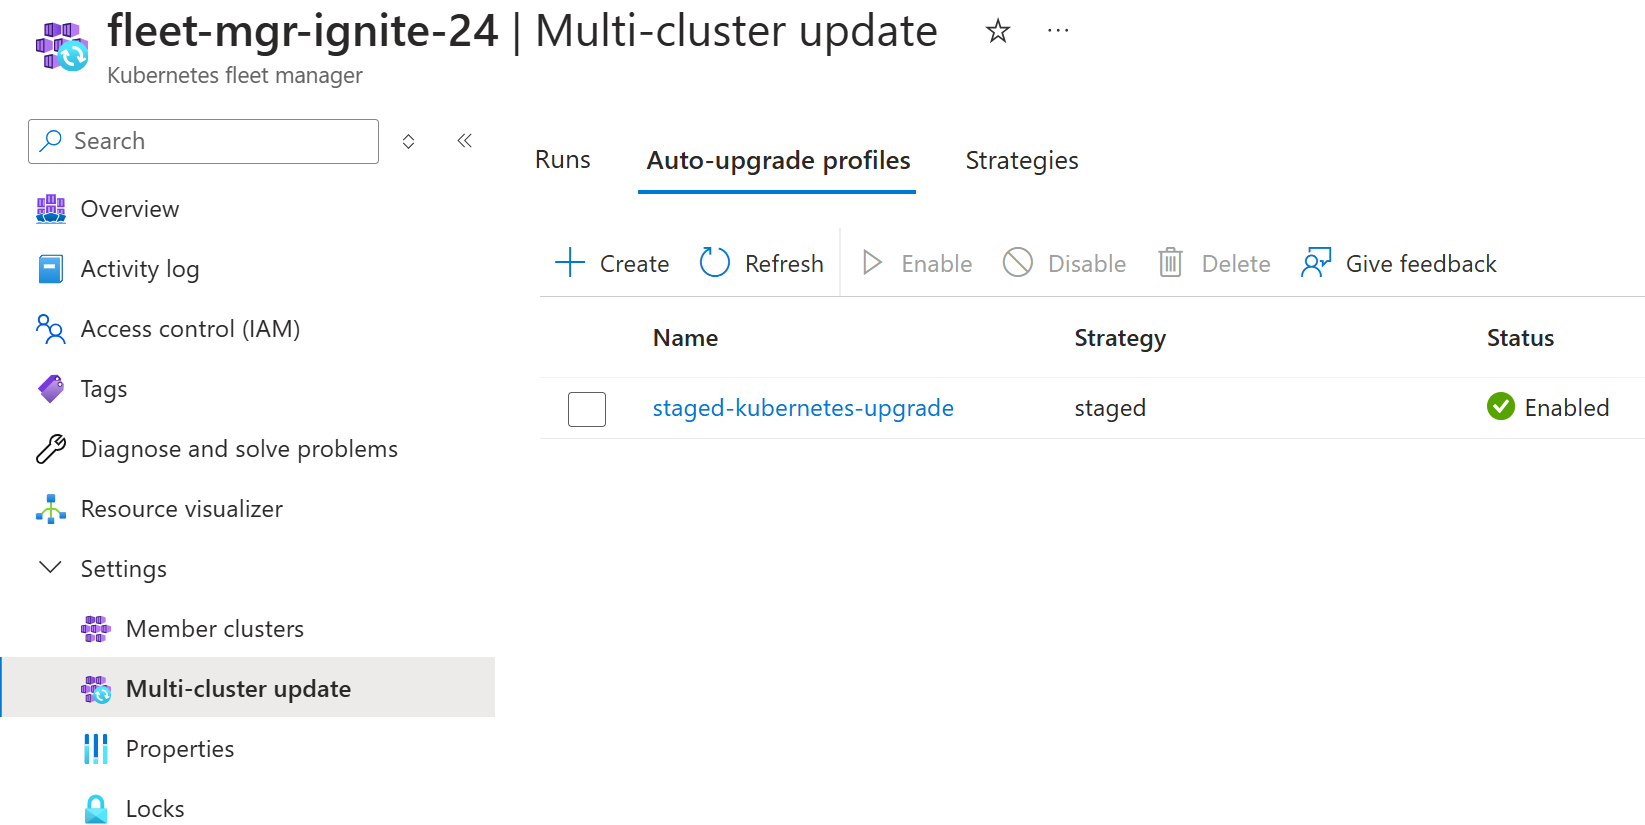1645x825 pixels.
Task: Click the Access control (IAM) people icon
Action: pyautogui.click(x=51, y=329)
